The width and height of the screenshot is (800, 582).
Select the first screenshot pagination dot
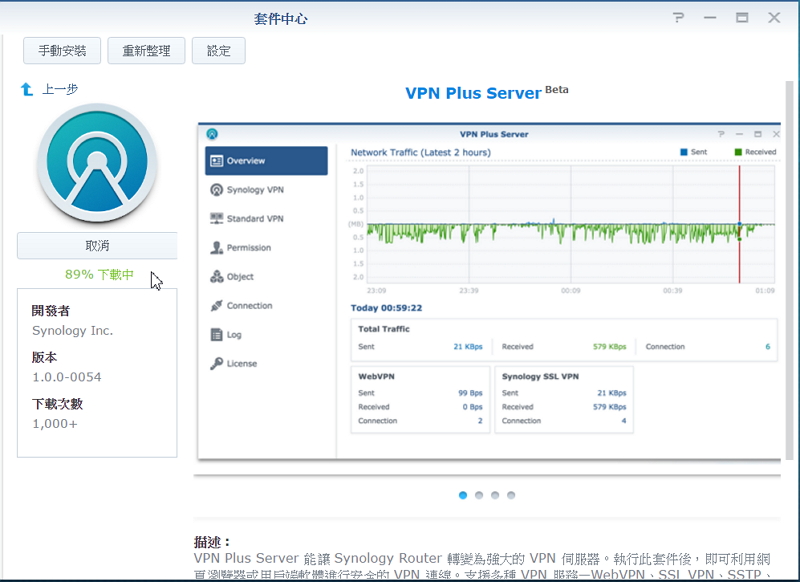(x=463, y=495)
